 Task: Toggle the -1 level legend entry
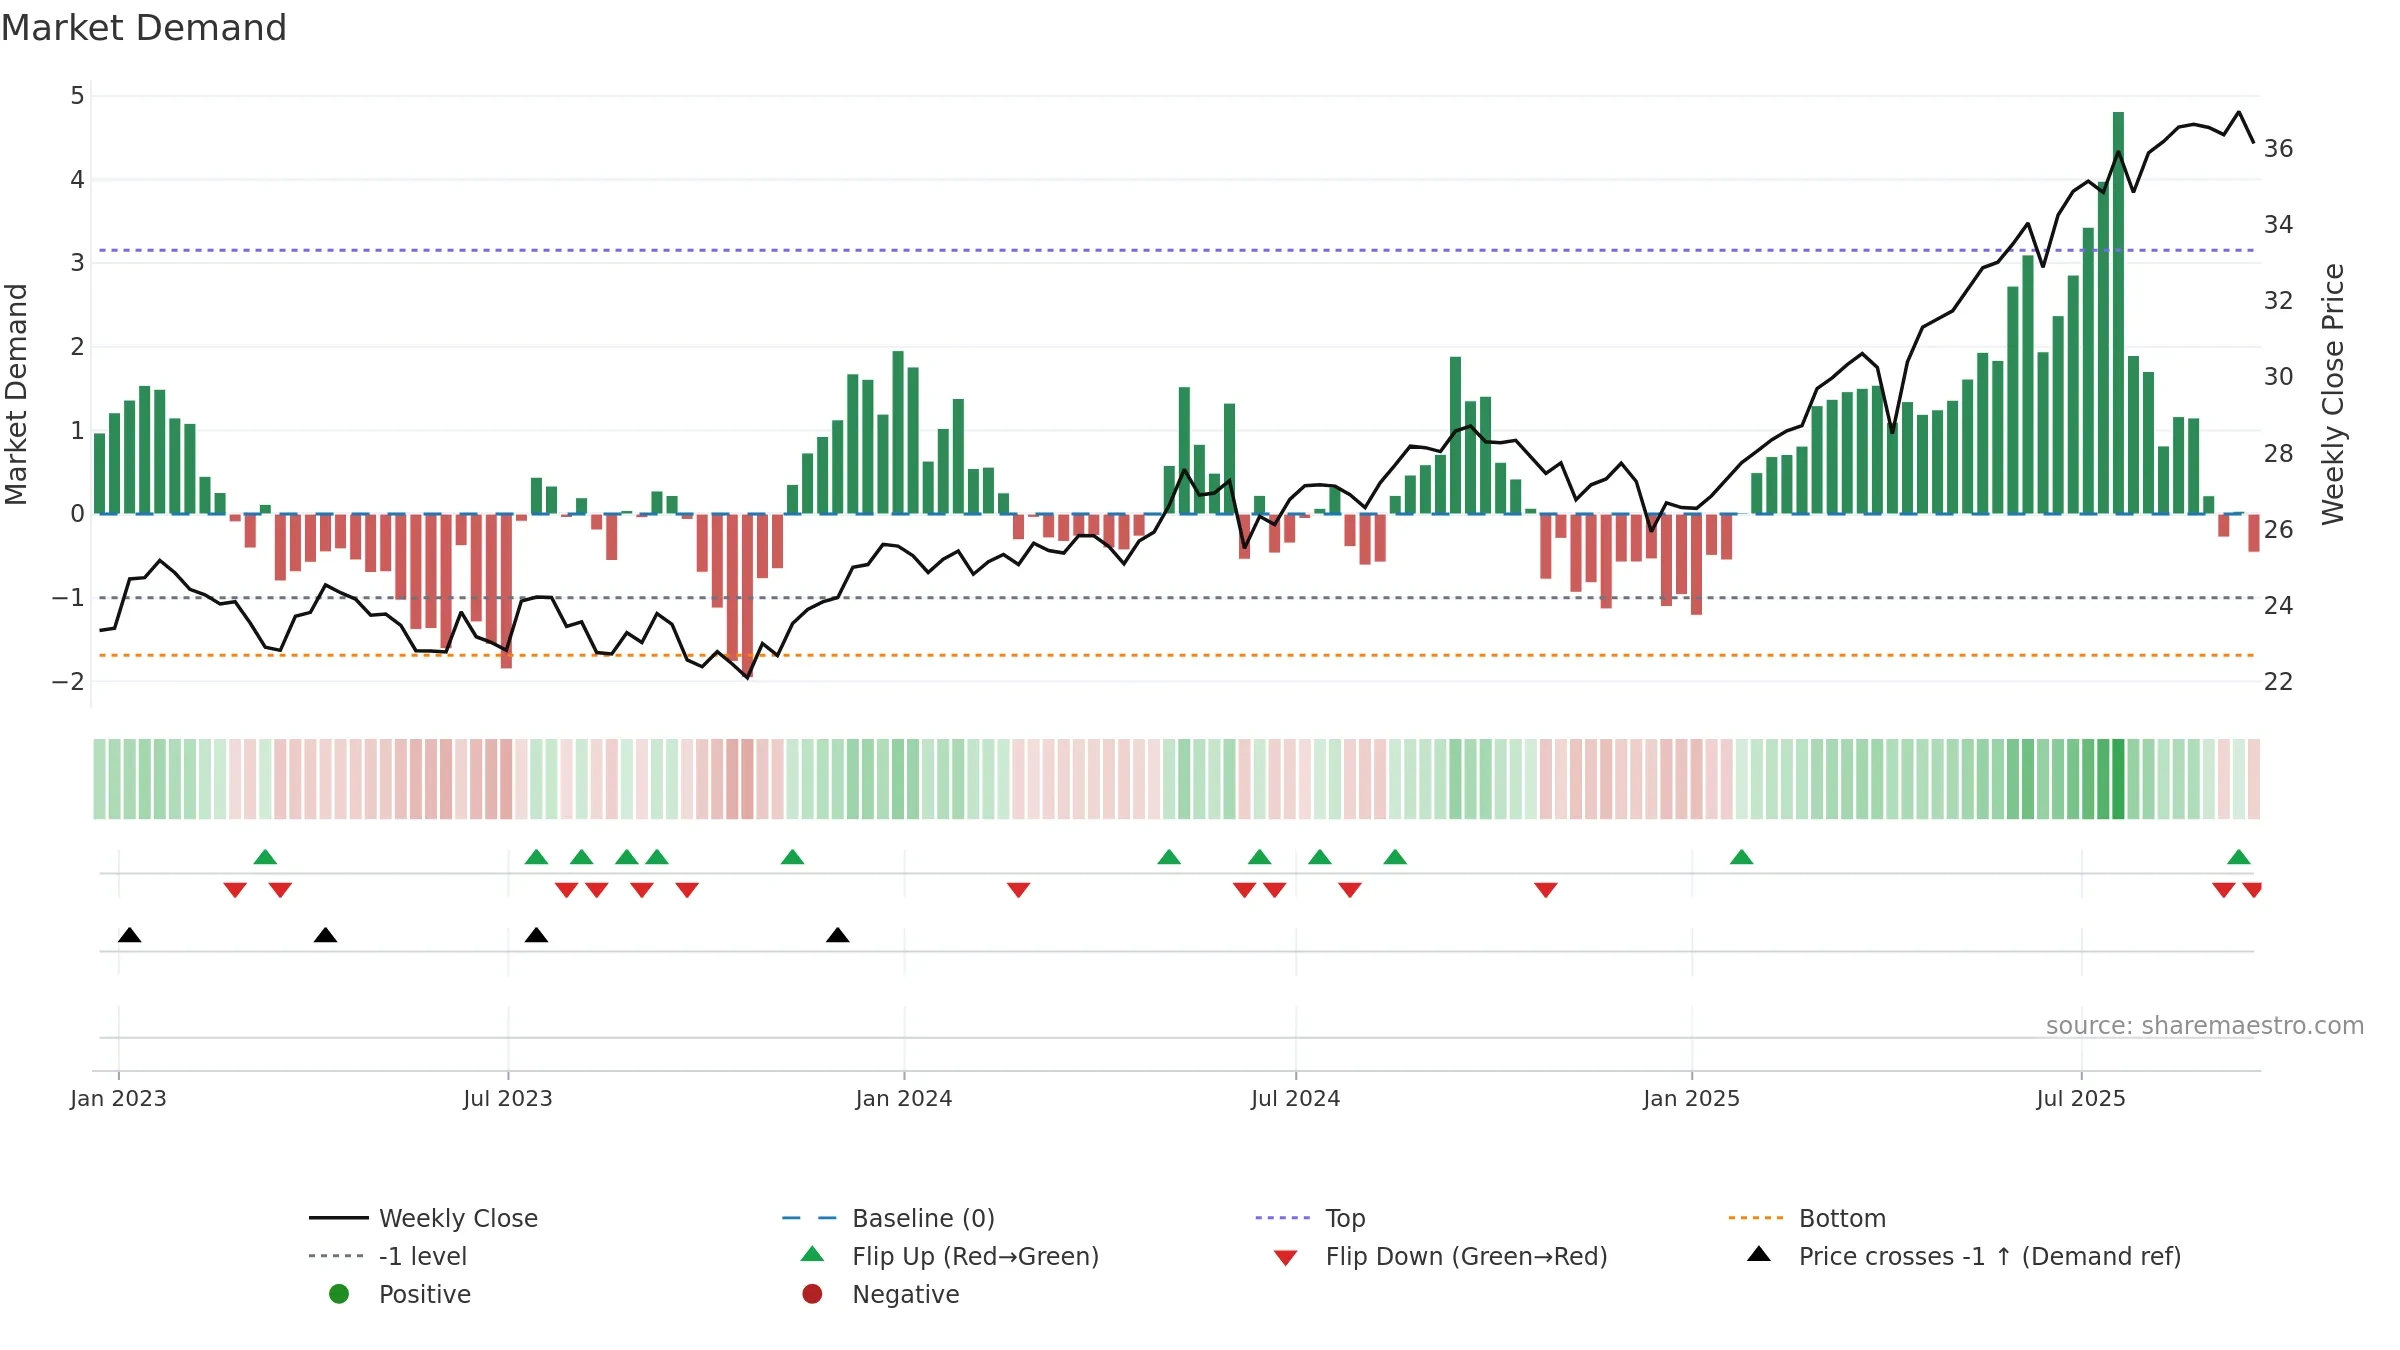click(388, 1256)
